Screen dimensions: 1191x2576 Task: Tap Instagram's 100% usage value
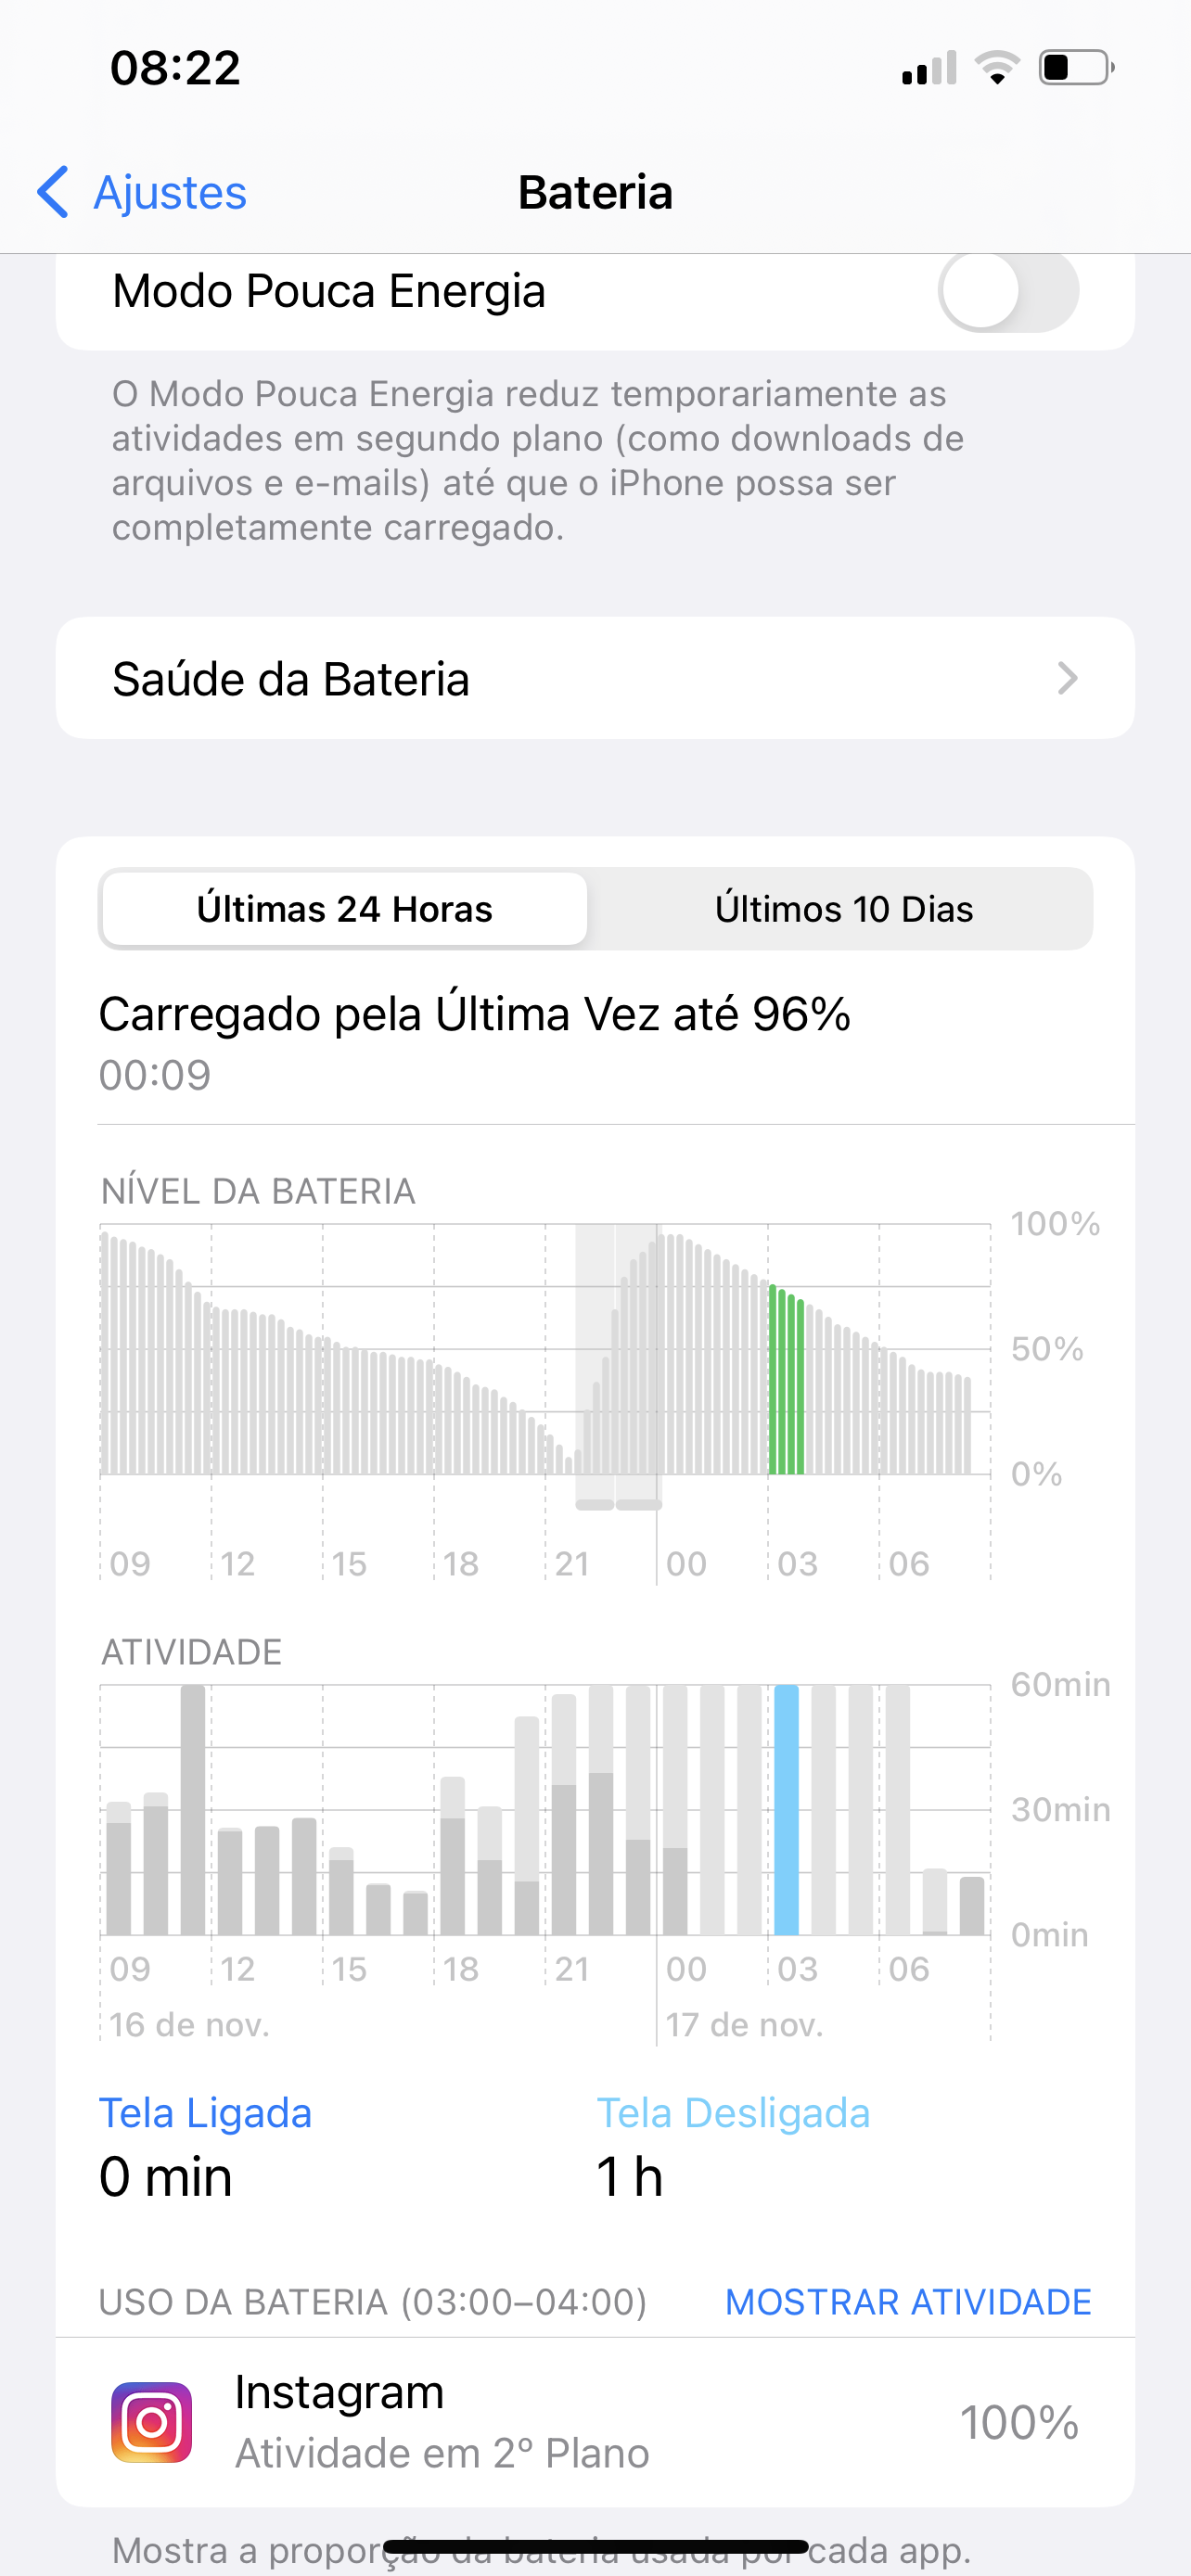coord(1019,2422)
